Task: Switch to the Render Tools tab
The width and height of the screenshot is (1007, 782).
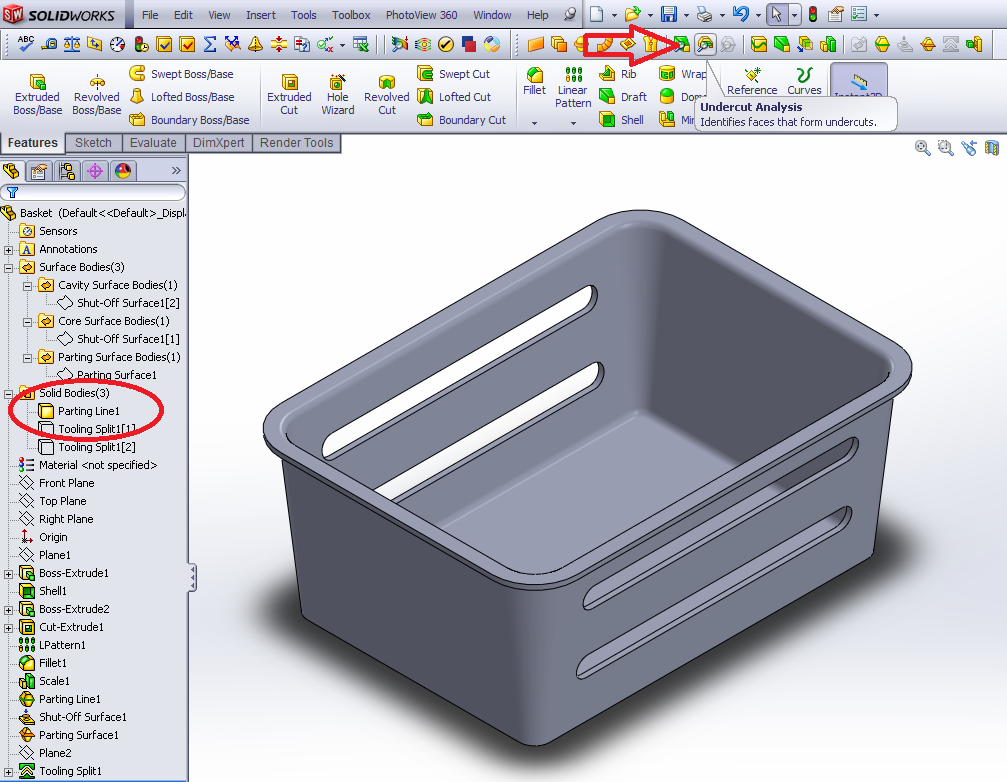Action: click(296, 143)
